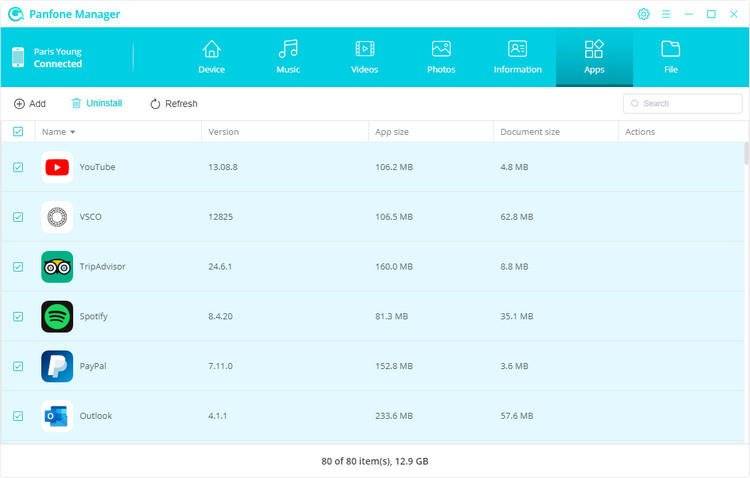This screenshot has height=478, width=750.
Task: Click version 12825 of VSCO
Action: [x=221, y=217]
